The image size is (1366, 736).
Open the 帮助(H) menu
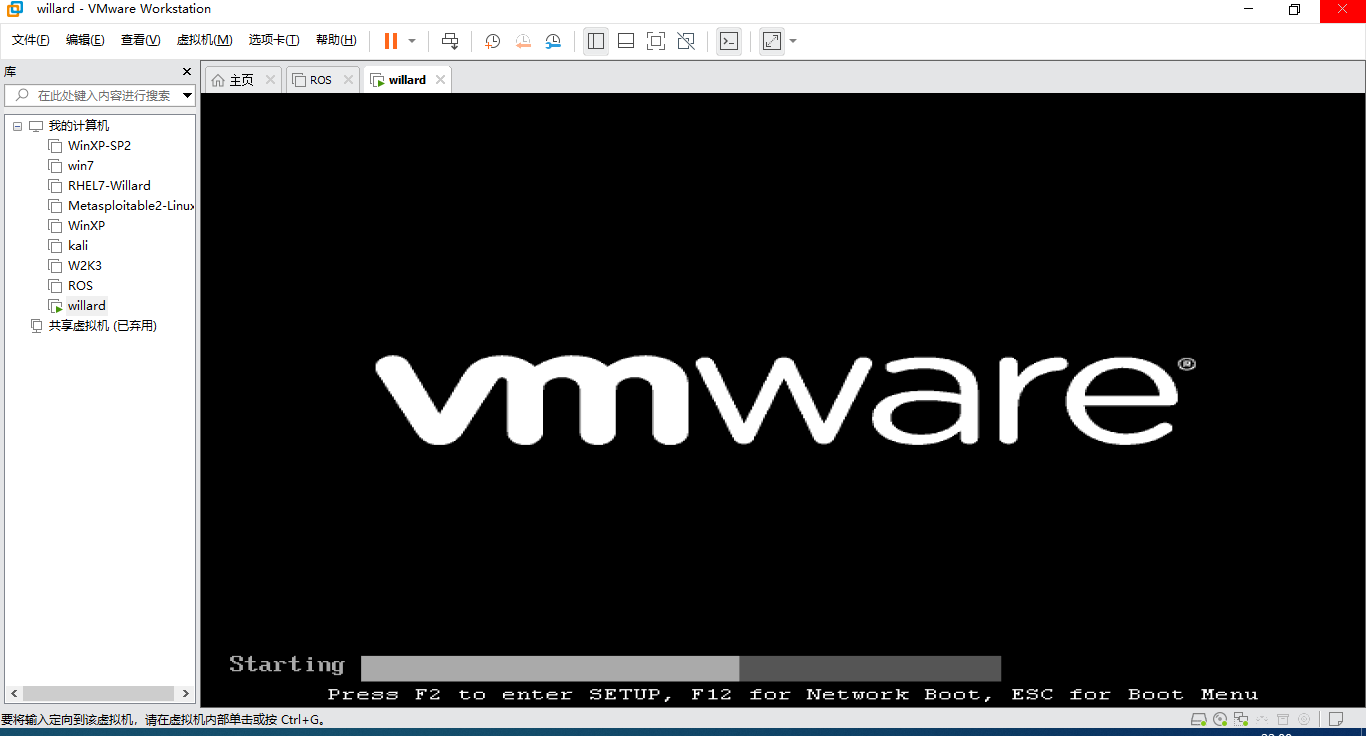click(336, 40)
